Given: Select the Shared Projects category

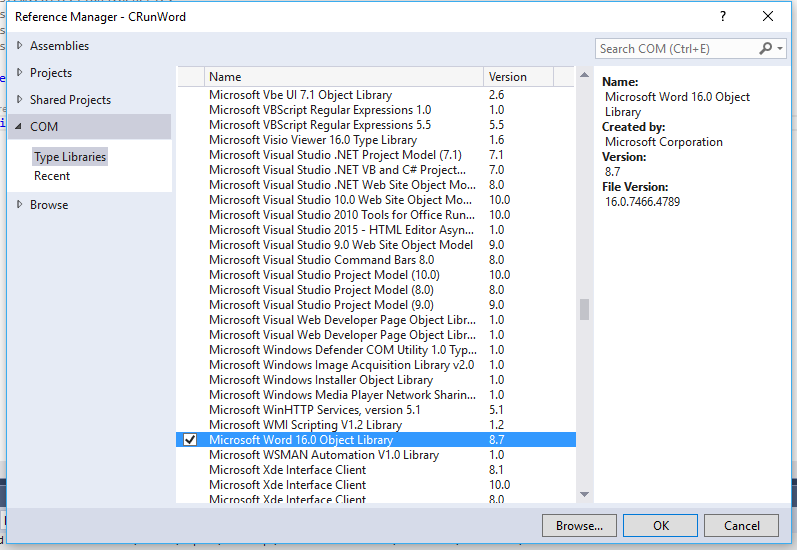Looking at the screenshot, I should coord(70,100).
